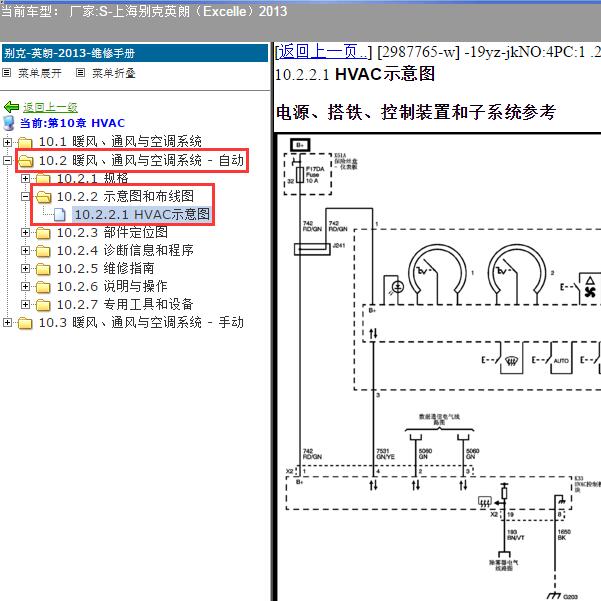Viewport: 601px width, 601px height.
Task: Click folder icon of 10.2.2 示意图和布线图
Action: (x=43, y=197)
